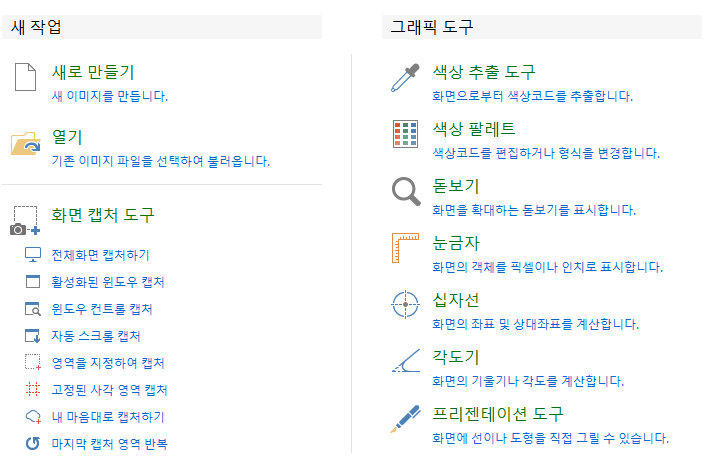Click the 마지막 캡처 영역 반복 repeat icon
Image resolution: width=707 pixels, height=471 pixels.
(x=32, y=444)
